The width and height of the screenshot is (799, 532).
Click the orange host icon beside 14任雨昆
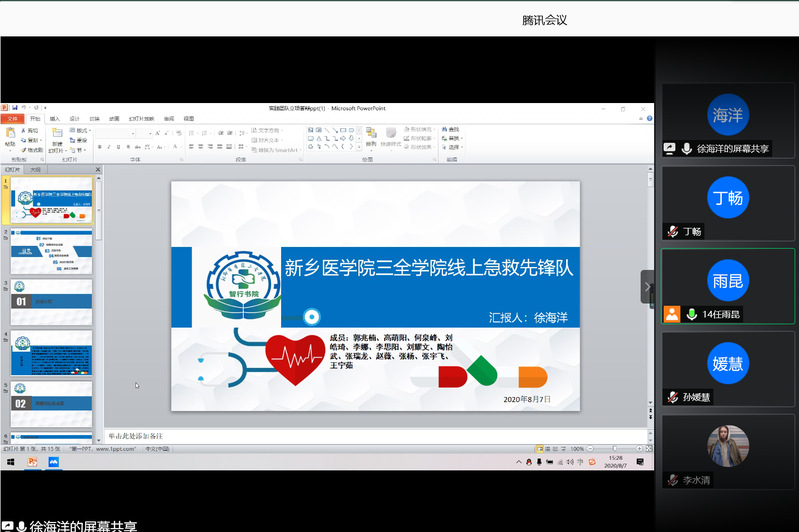click(x=671, y=314)
